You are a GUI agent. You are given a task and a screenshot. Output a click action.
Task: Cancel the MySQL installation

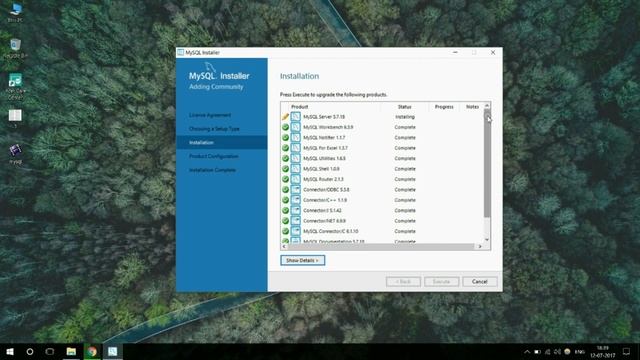point(480,282)
